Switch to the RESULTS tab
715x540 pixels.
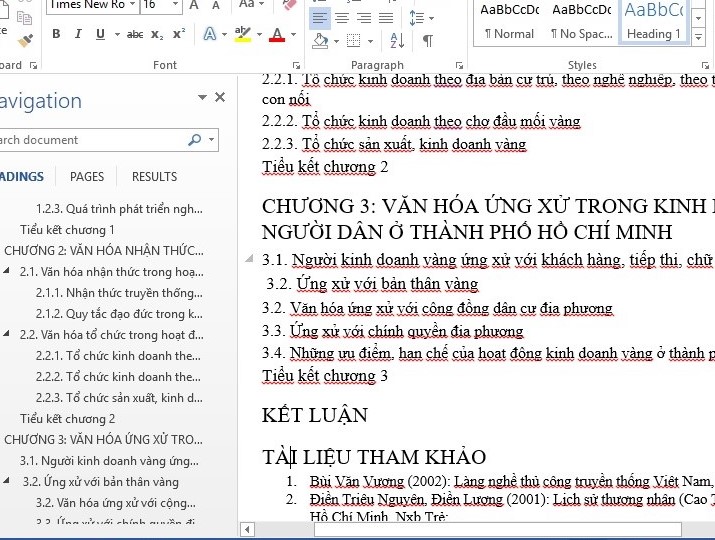[154, 177]
